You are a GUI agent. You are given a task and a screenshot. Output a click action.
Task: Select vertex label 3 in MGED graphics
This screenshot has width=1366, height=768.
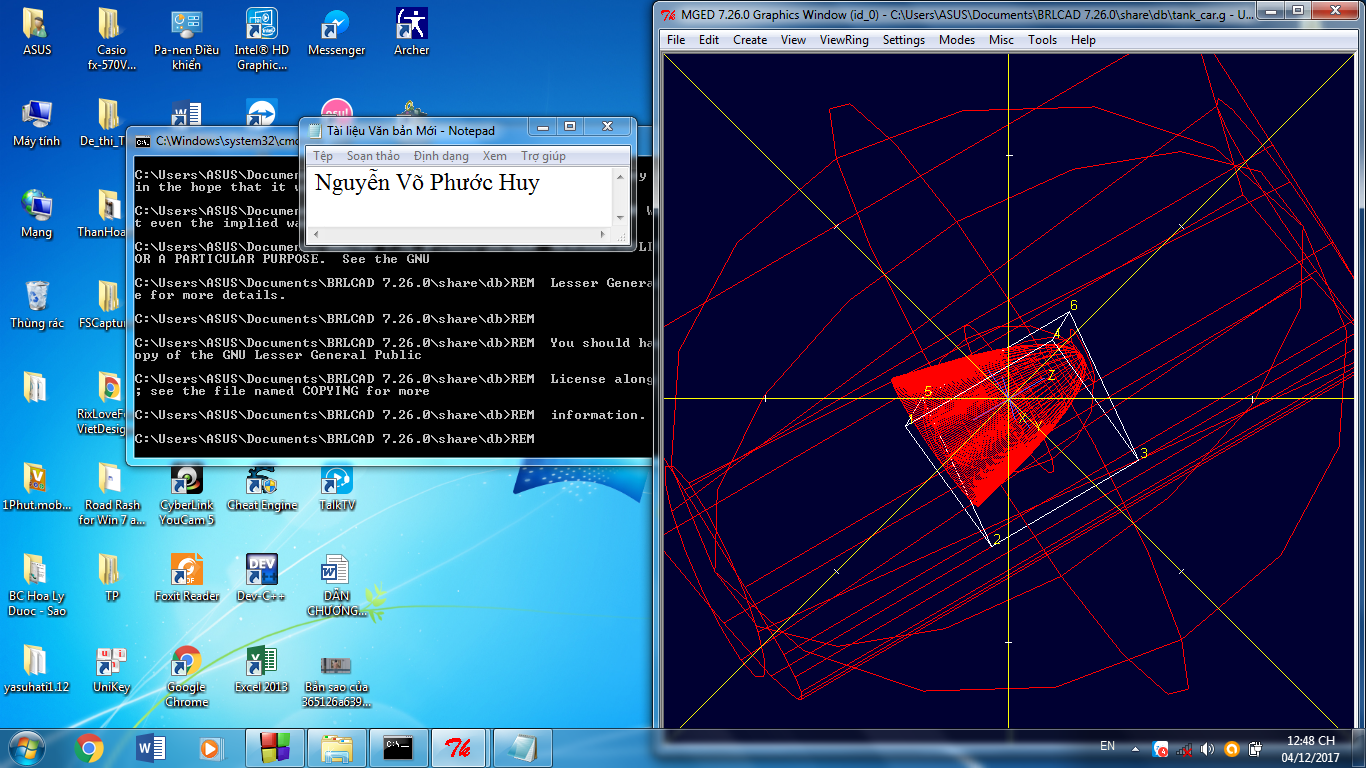[1144, 453]
